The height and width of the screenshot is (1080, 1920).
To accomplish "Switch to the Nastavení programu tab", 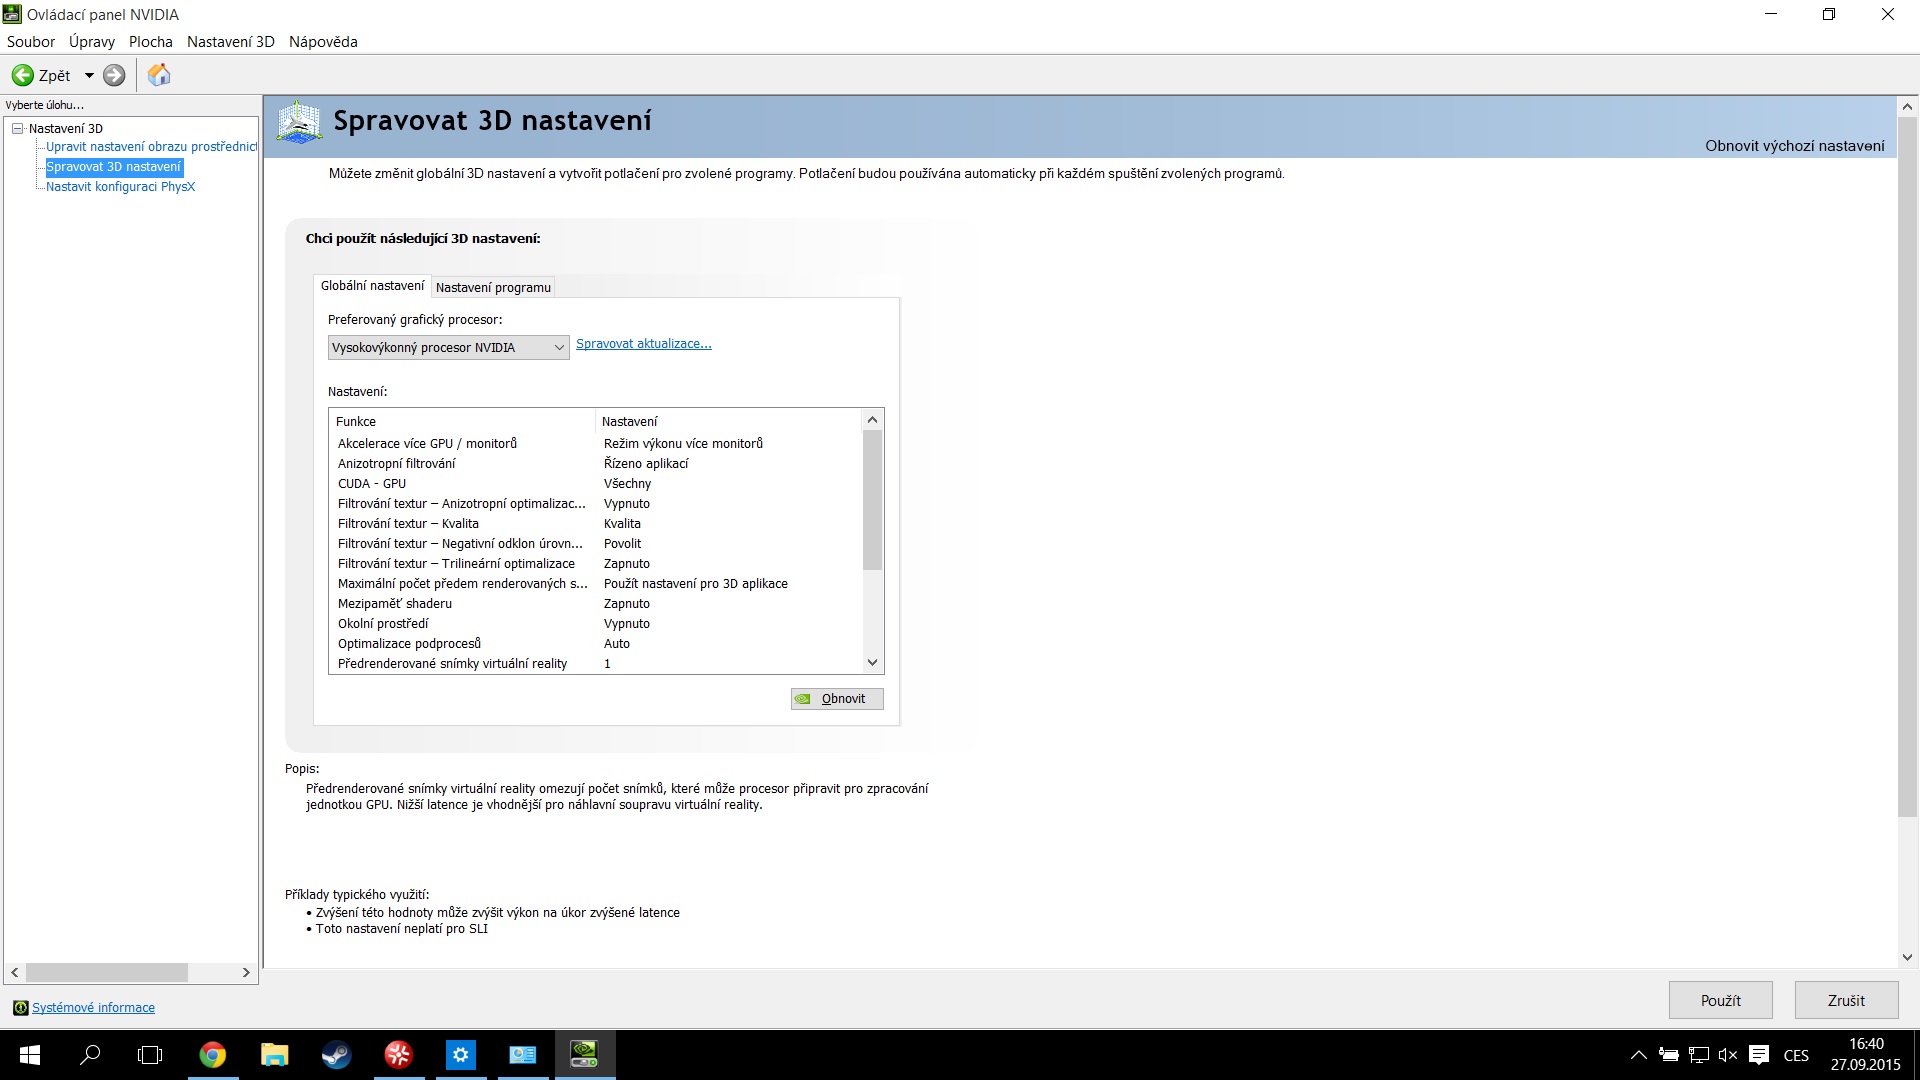I will [493, 287].
